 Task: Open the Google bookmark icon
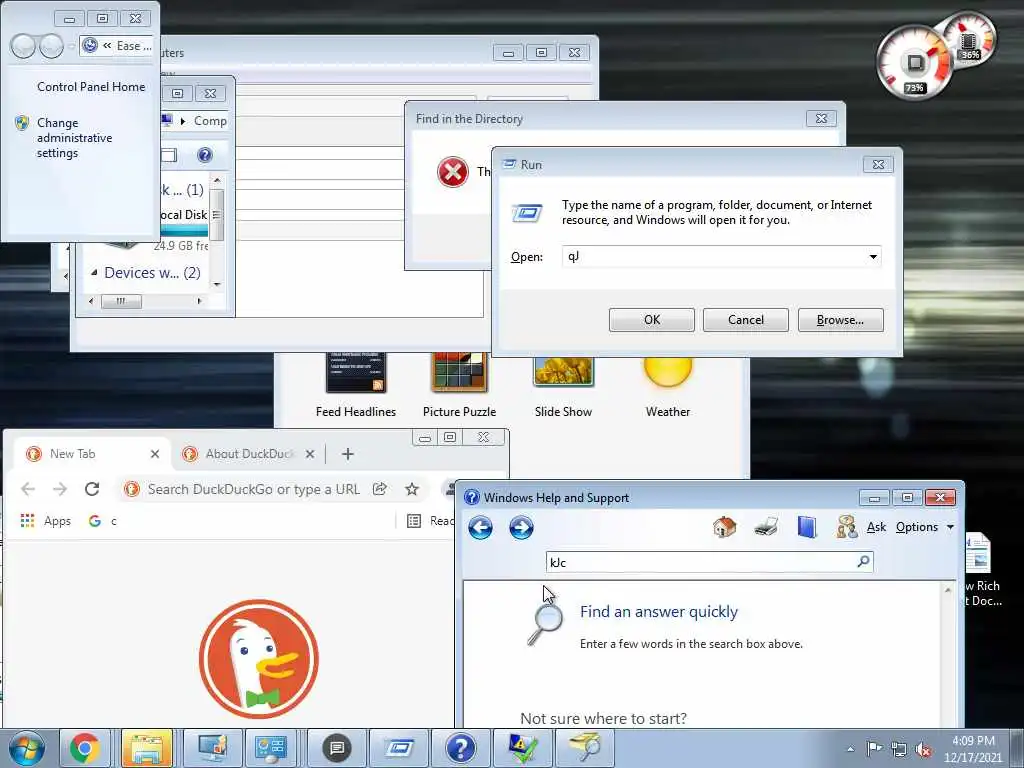coord(95,520)
